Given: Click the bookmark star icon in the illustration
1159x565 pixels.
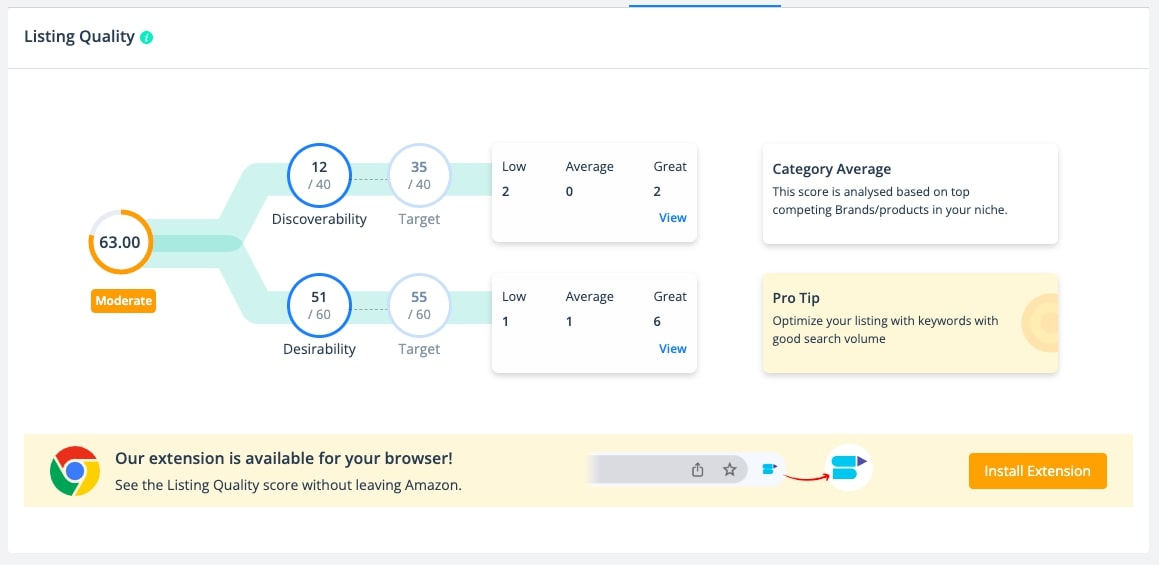Looking at the screenshot, I should tap(730, 470).
